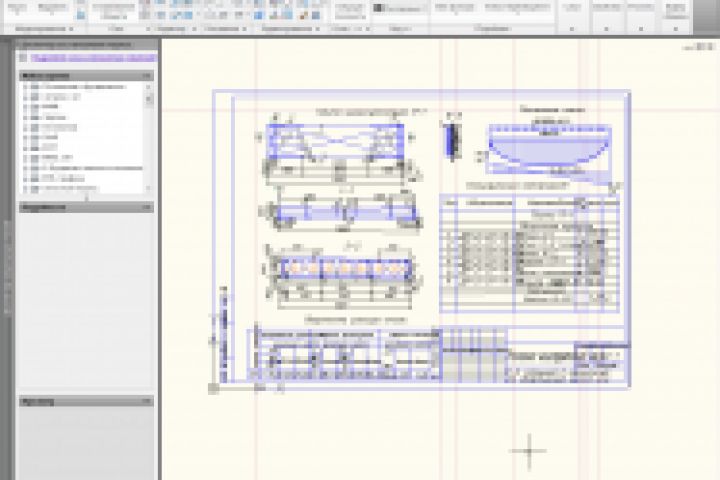
Task: Collapse the first list section in side palette
Action: click(x=146, y=76)
